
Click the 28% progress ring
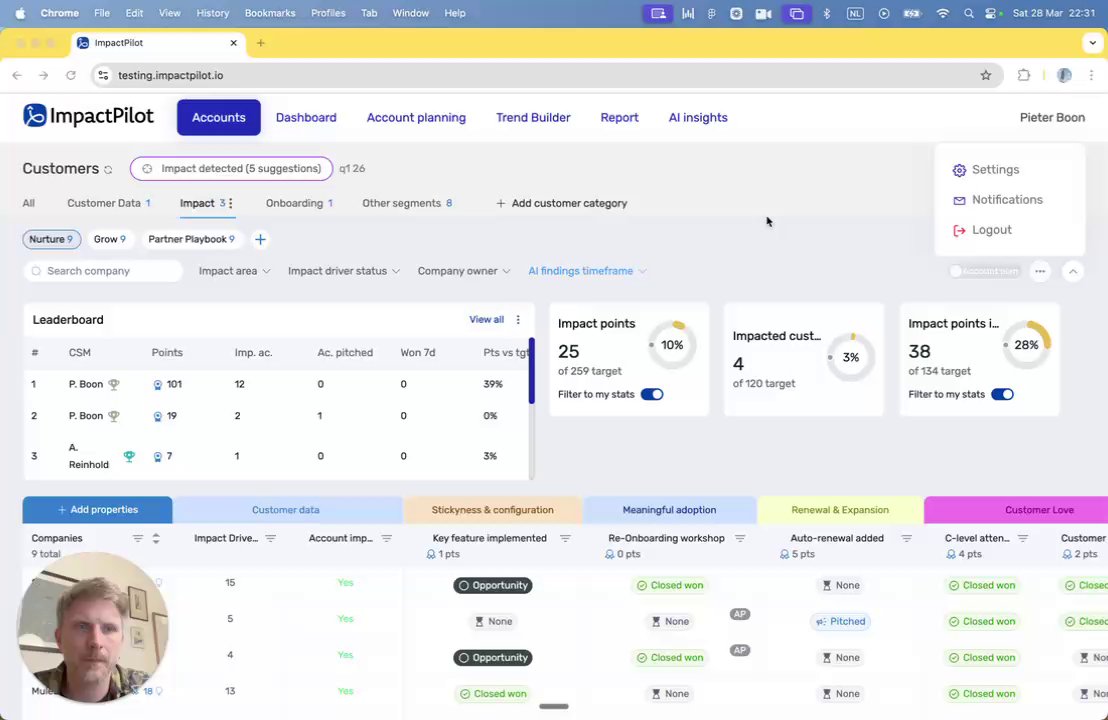pyautogui.click(x=1026, y=346)
